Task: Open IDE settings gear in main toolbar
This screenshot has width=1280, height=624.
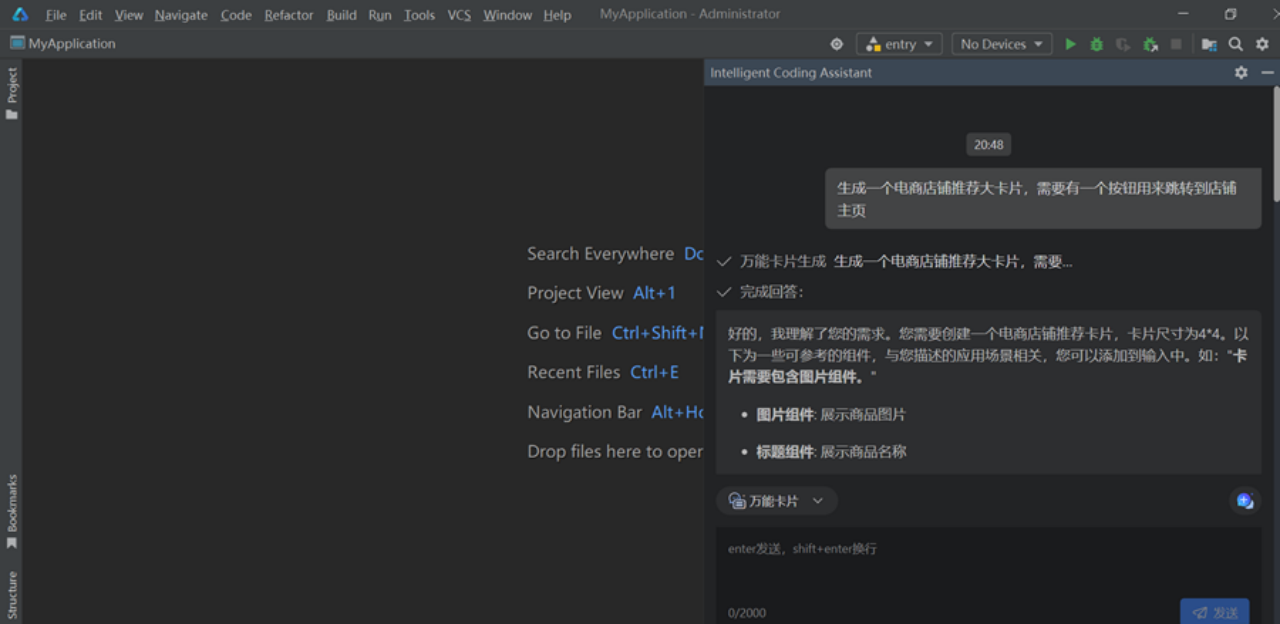Action: point(1262,44)
